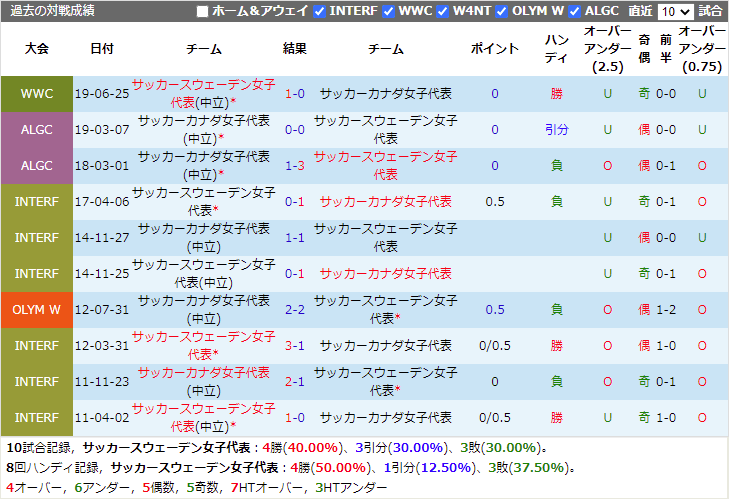
Task: Click the オーバーアンダー (2.5) column header
Action: coord(608,49)
